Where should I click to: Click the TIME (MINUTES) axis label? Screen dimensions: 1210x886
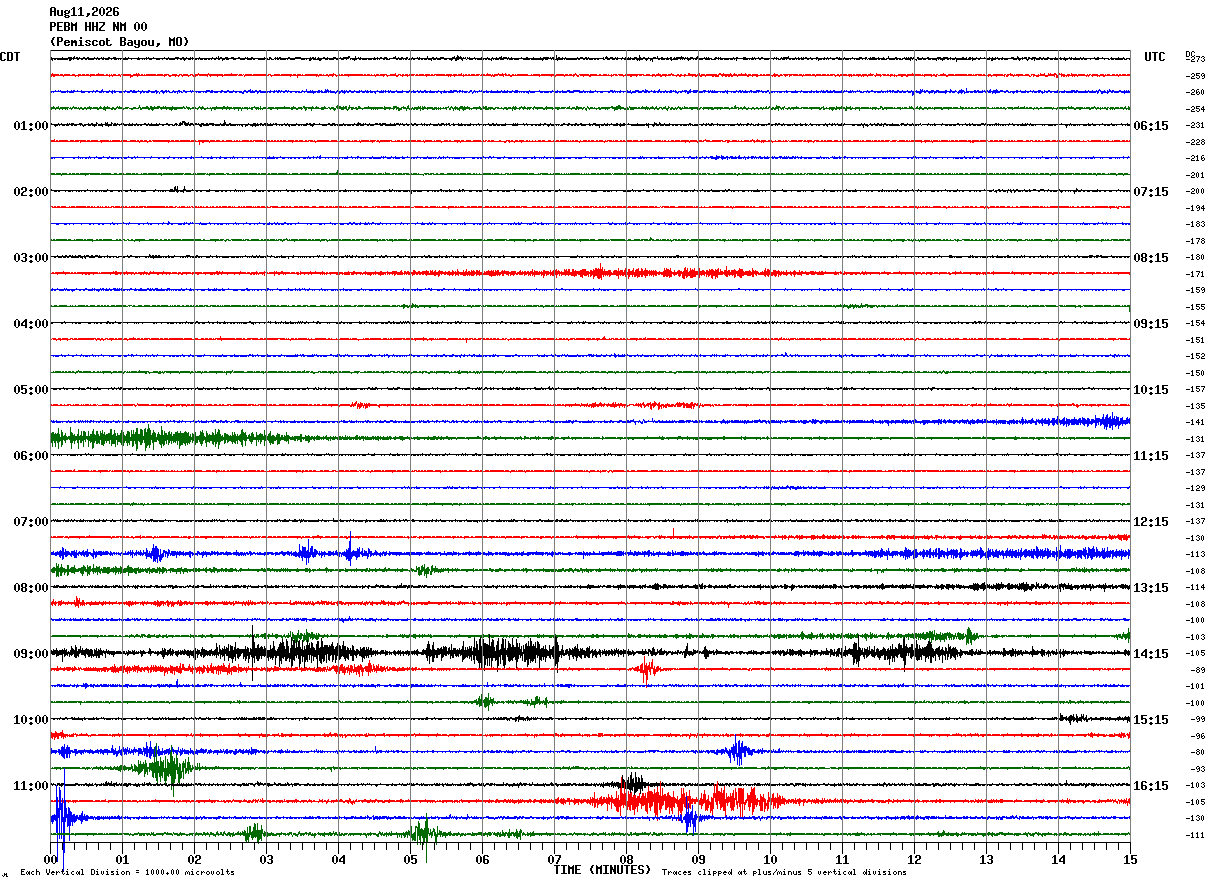click(x=602, y=870)
